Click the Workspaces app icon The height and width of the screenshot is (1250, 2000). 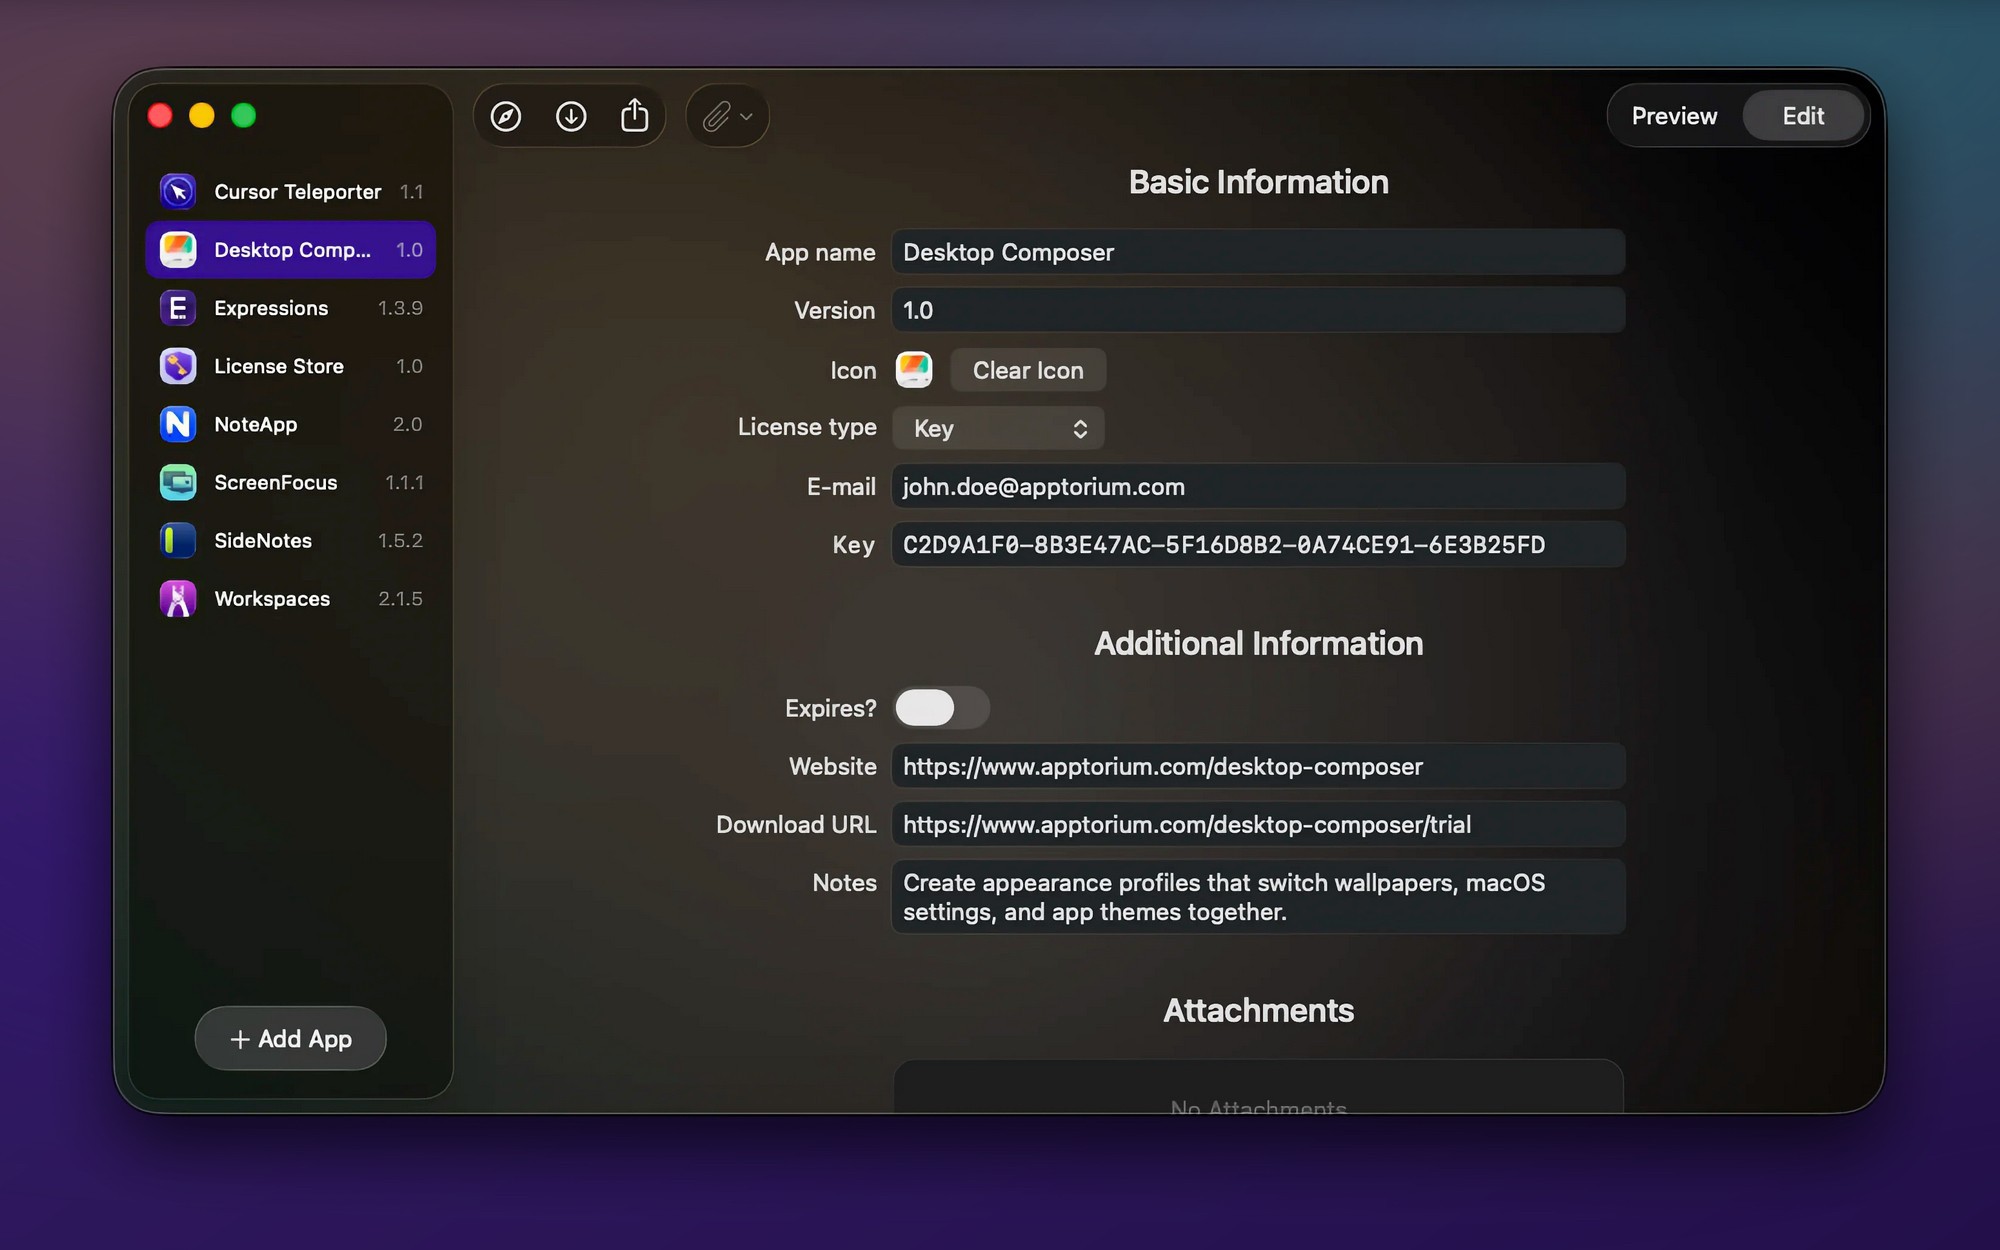click(178, 598)
